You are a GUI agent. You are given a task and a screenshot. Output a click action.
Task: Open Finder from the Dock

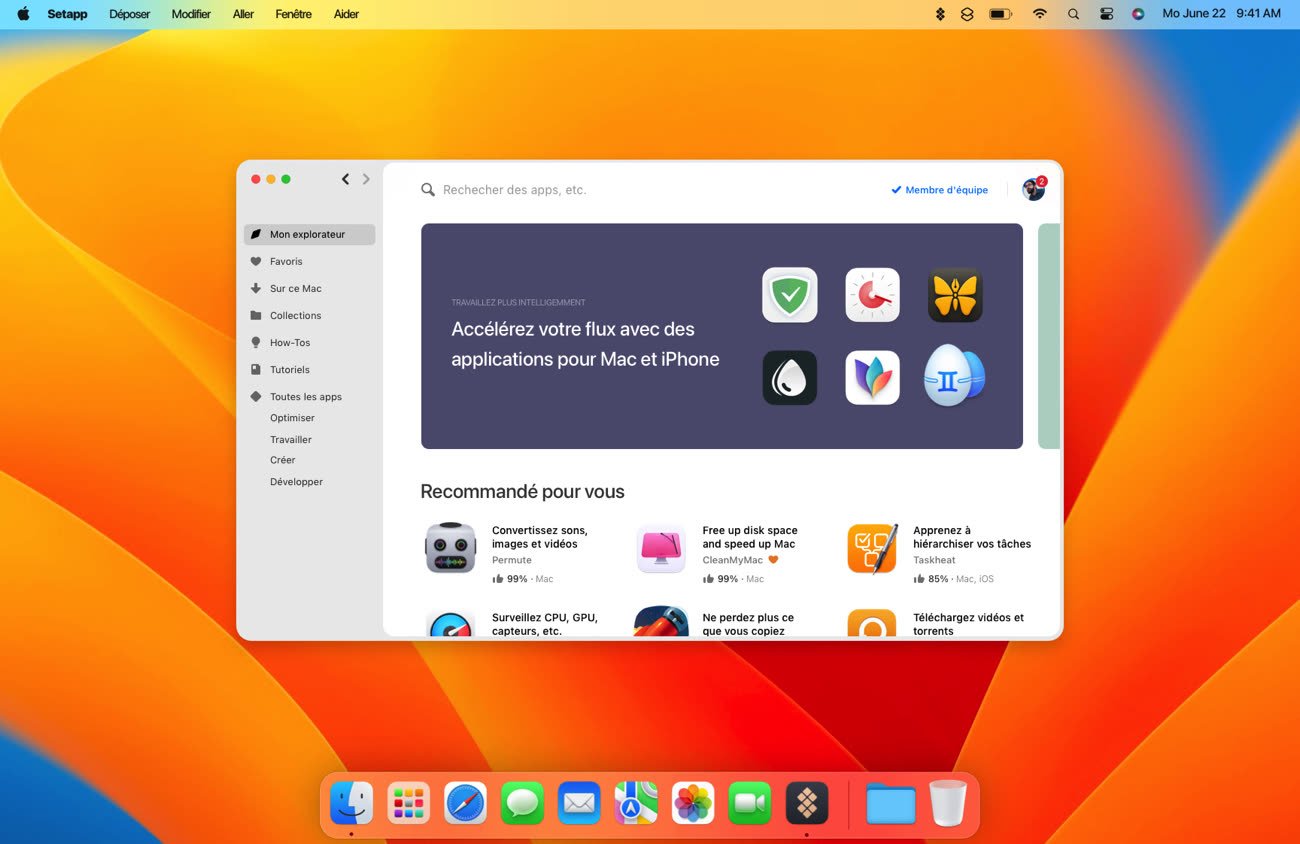tap(351, 803)
